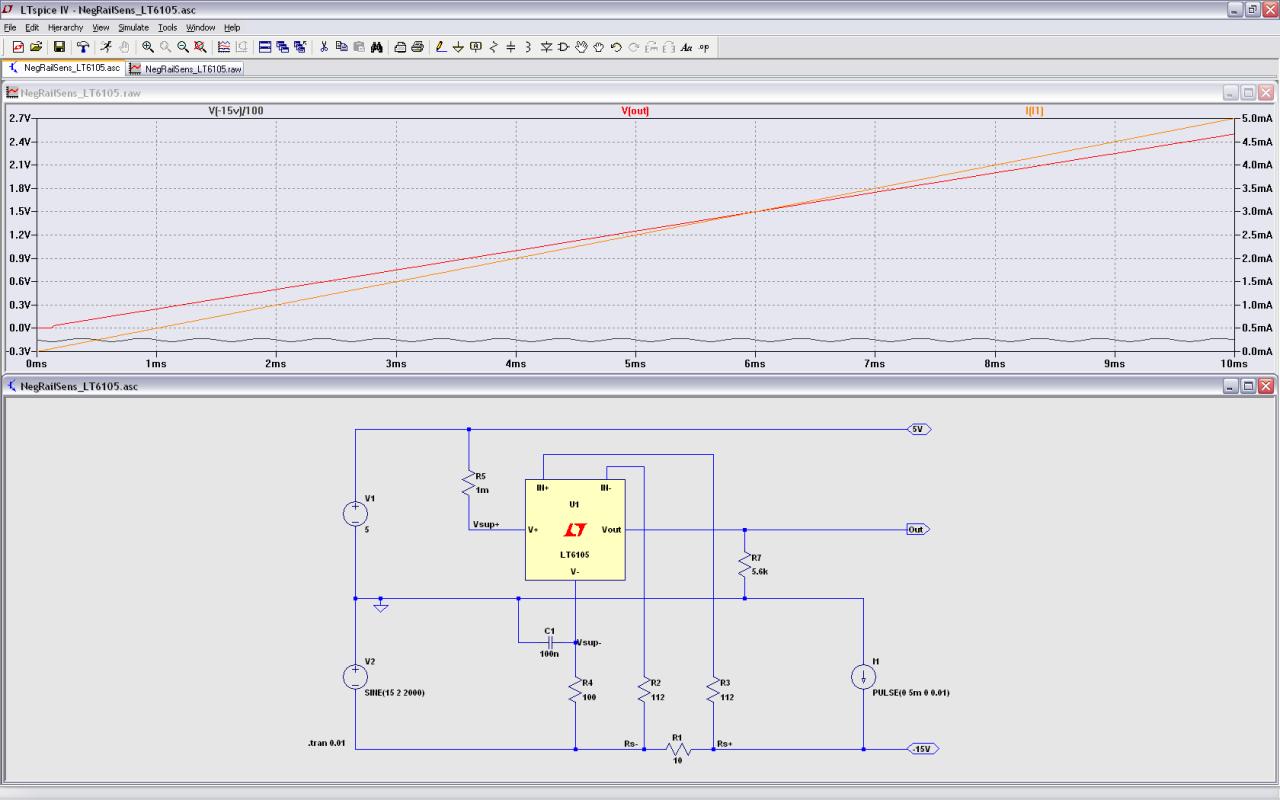Click the 5.0mA right axis label

(1257, 118)
